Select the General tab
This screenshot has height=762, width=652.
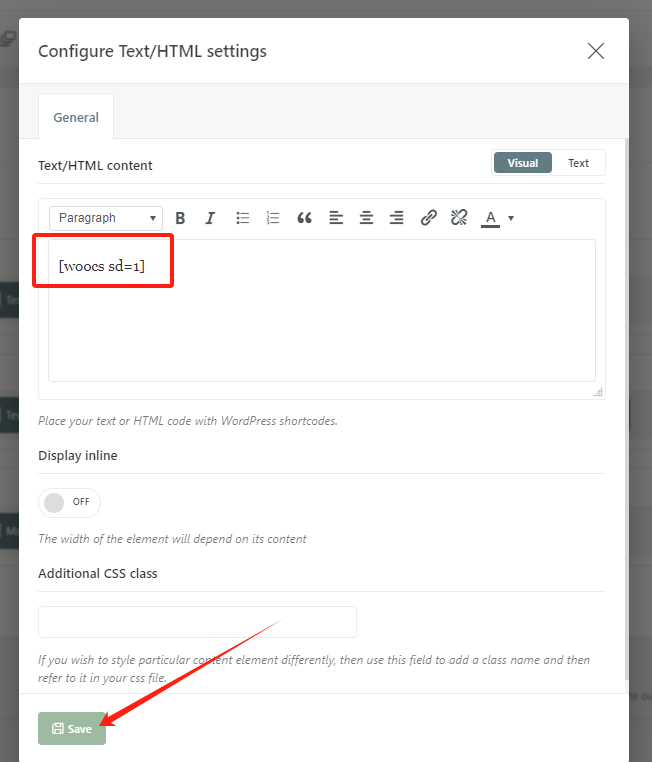coord(76,117)
